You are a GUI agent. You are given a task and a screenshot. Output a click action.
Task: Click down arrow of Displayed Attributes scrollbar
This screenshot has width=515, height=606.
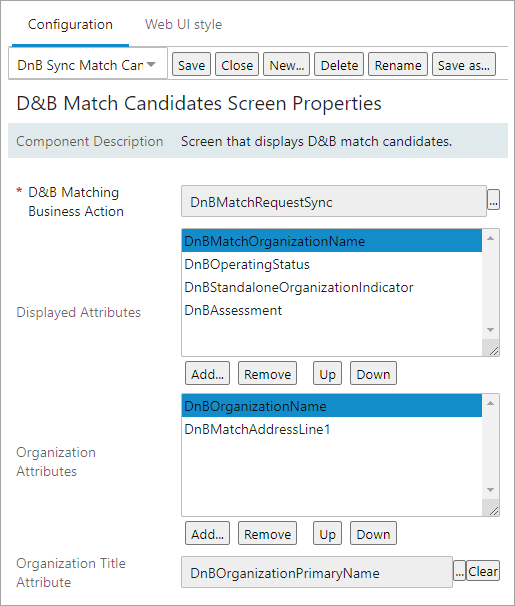(x=491, y=330)
